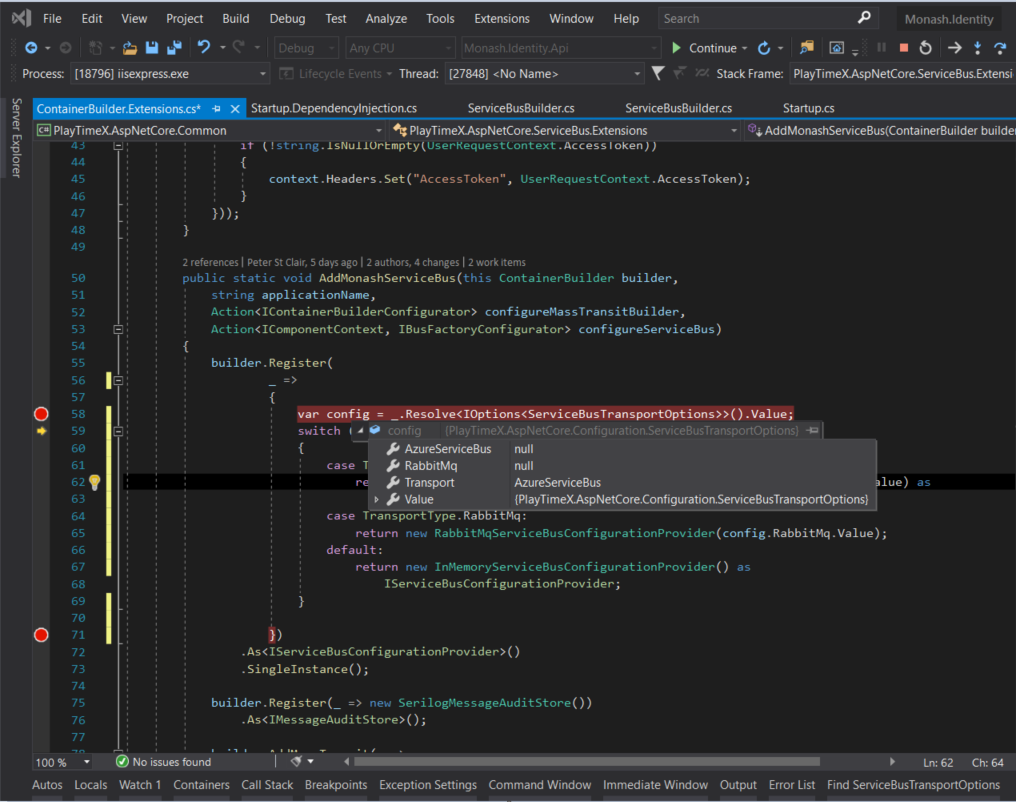Click the Undo arrow icon
The height and width of the screenshot is (802, 1016).
[x=204, y=48]
